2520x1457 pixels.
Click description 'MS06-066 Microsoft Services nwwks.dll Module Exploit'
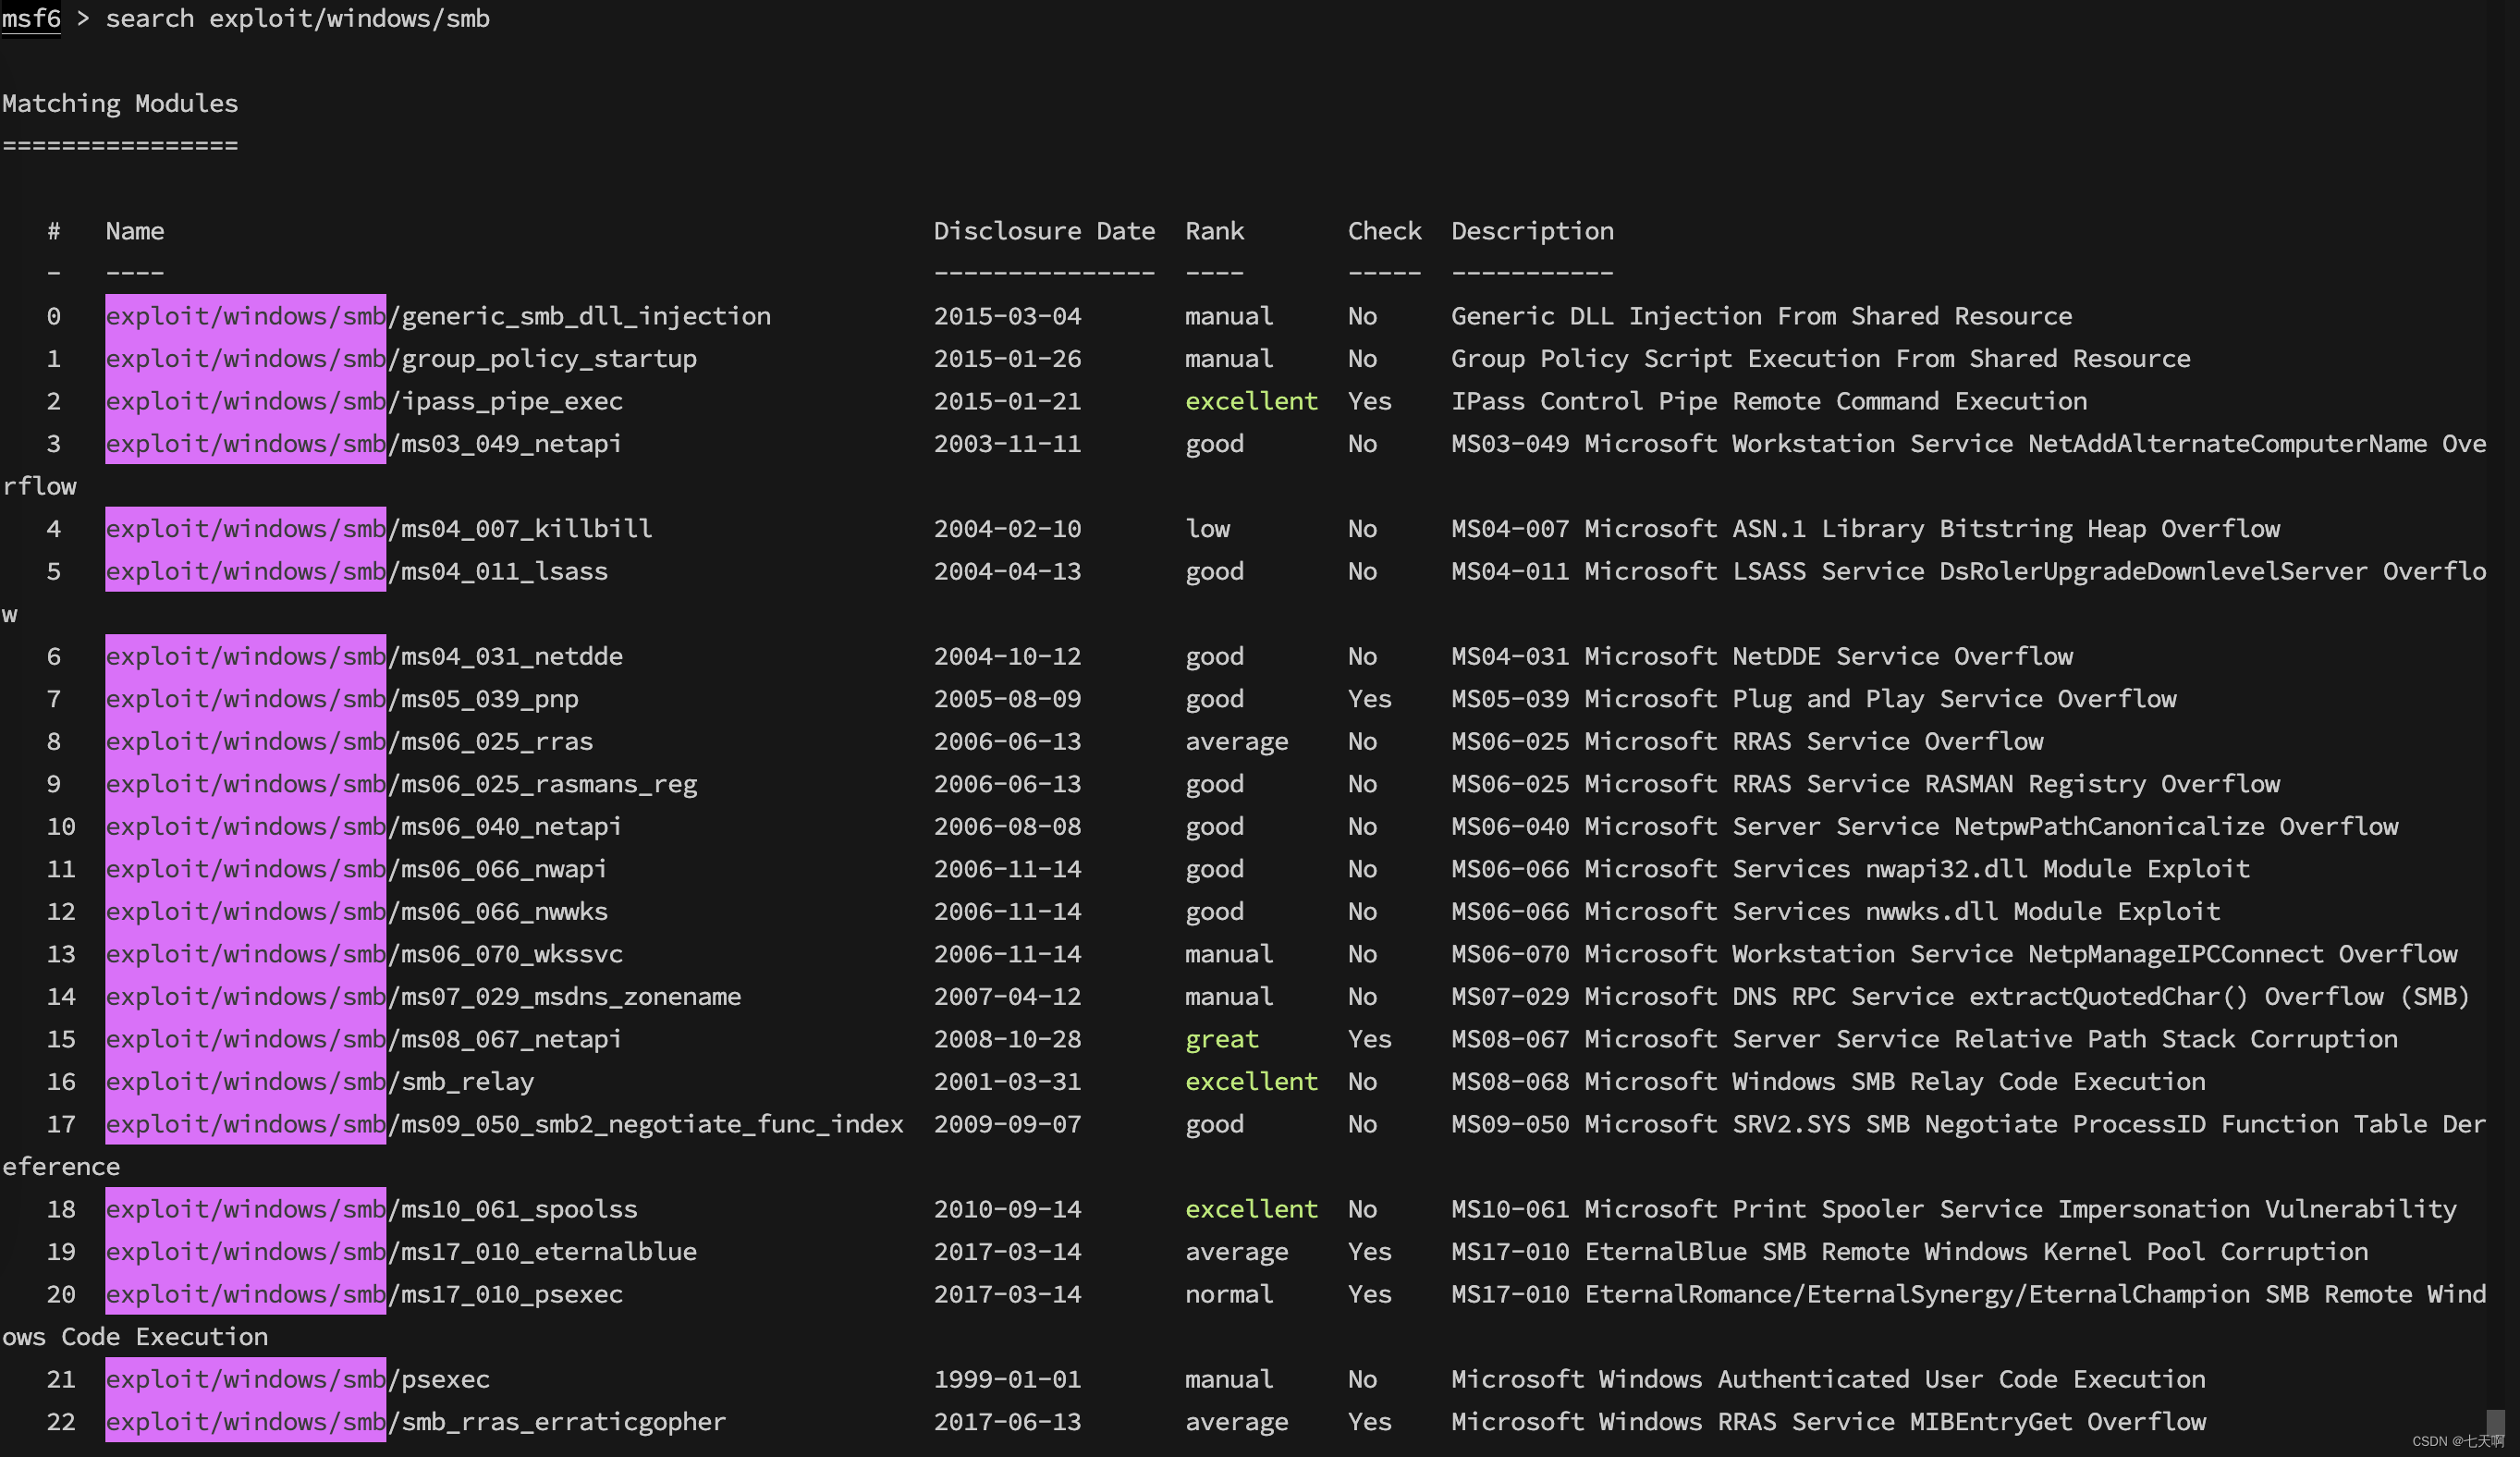pos(1836,911)
